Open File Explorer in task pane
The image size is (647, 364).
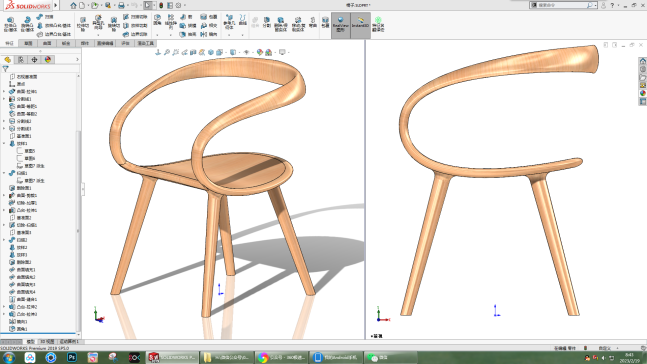point(642,77)
